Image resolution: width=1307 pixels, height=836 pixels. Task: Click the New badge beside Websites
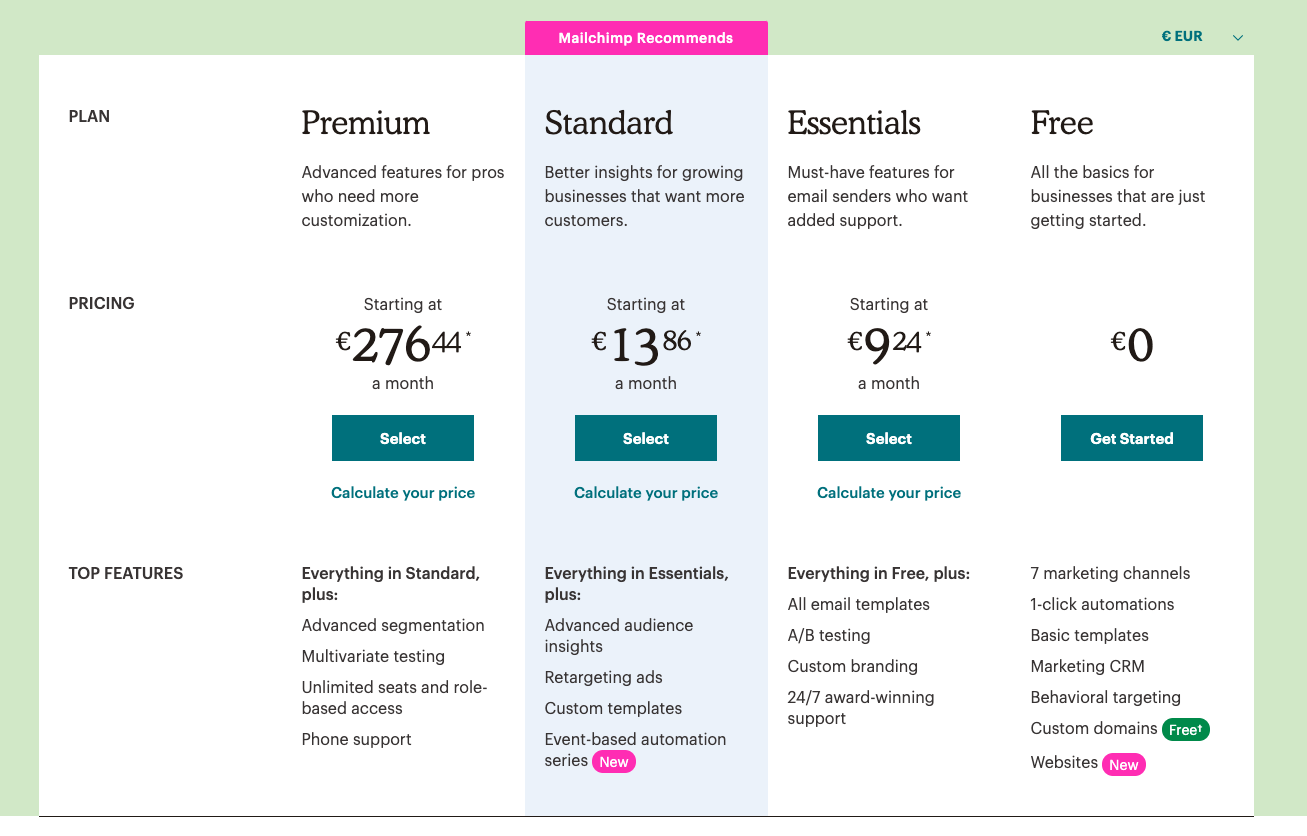point(1123,765)
